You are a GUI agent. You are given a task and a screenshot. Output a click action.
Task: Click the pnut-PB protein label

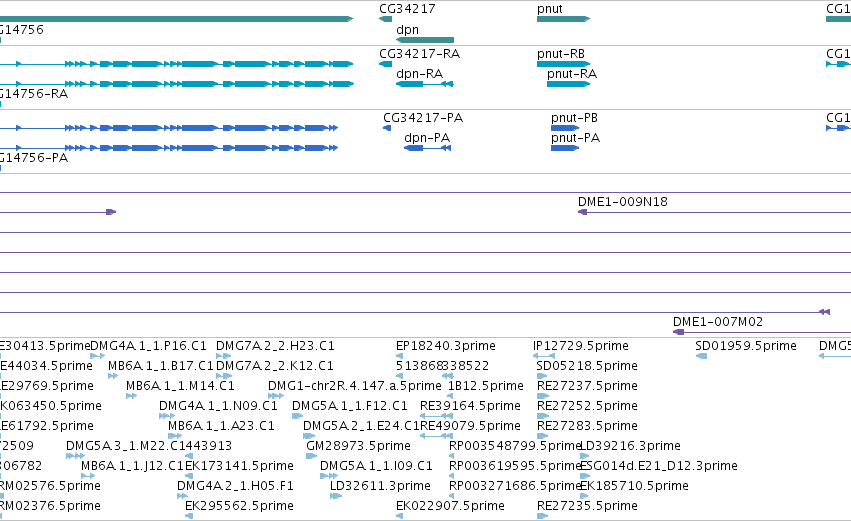574,118
